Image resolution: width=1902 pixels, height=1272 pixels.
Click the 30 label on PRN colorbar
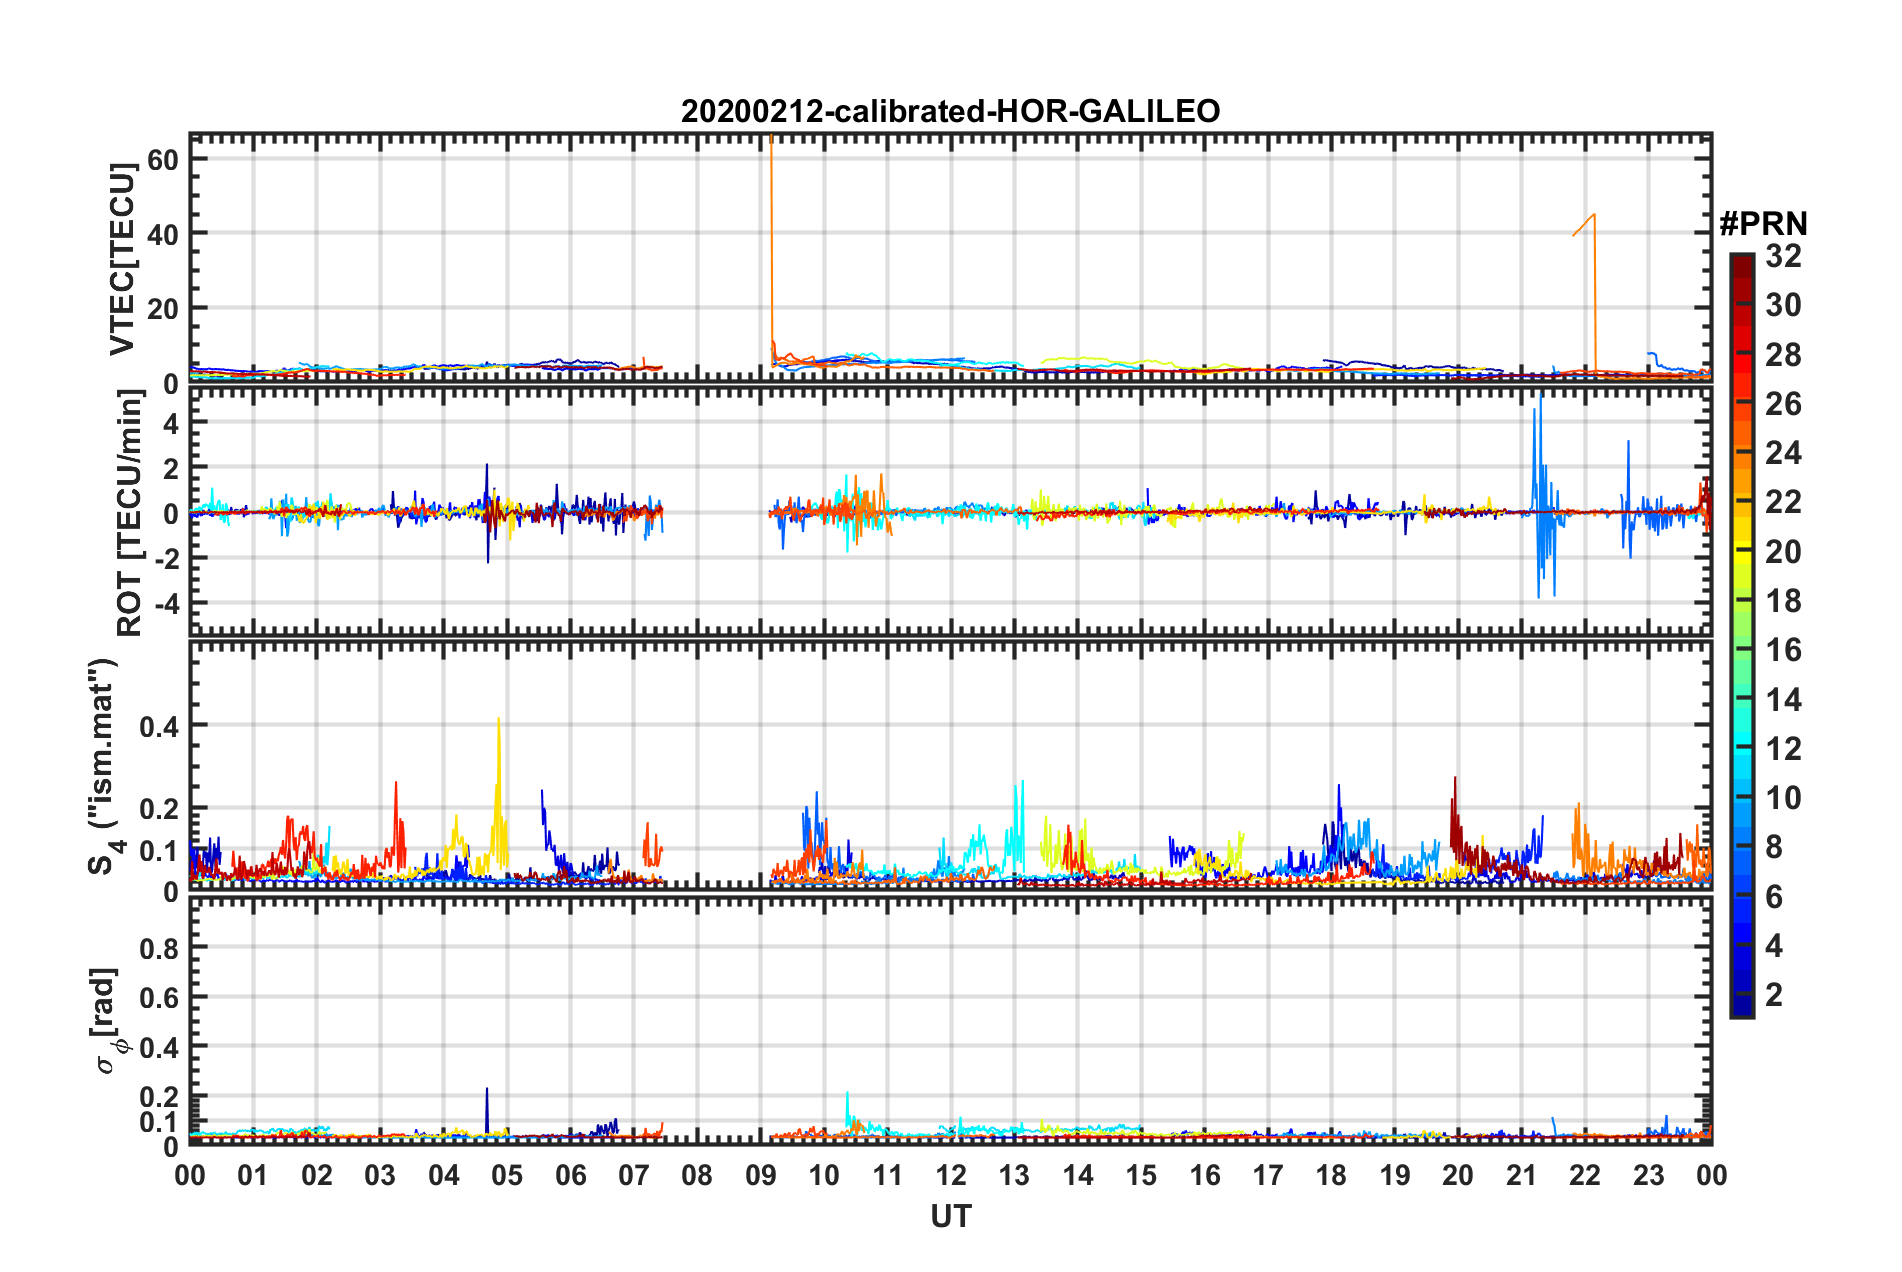pos(1783,305)
